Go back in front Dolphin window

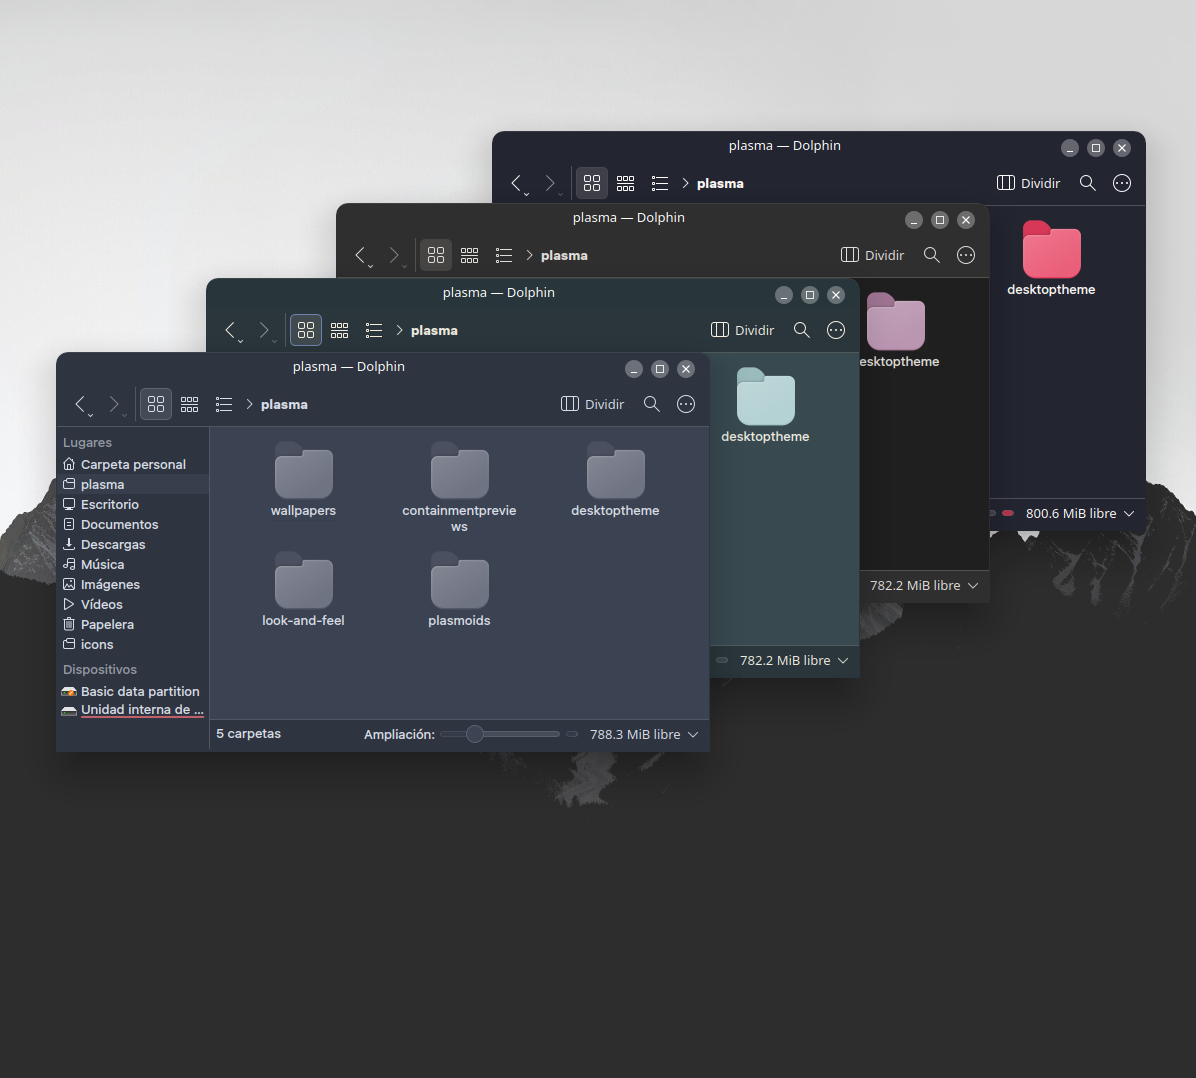[x=81, y=404]
